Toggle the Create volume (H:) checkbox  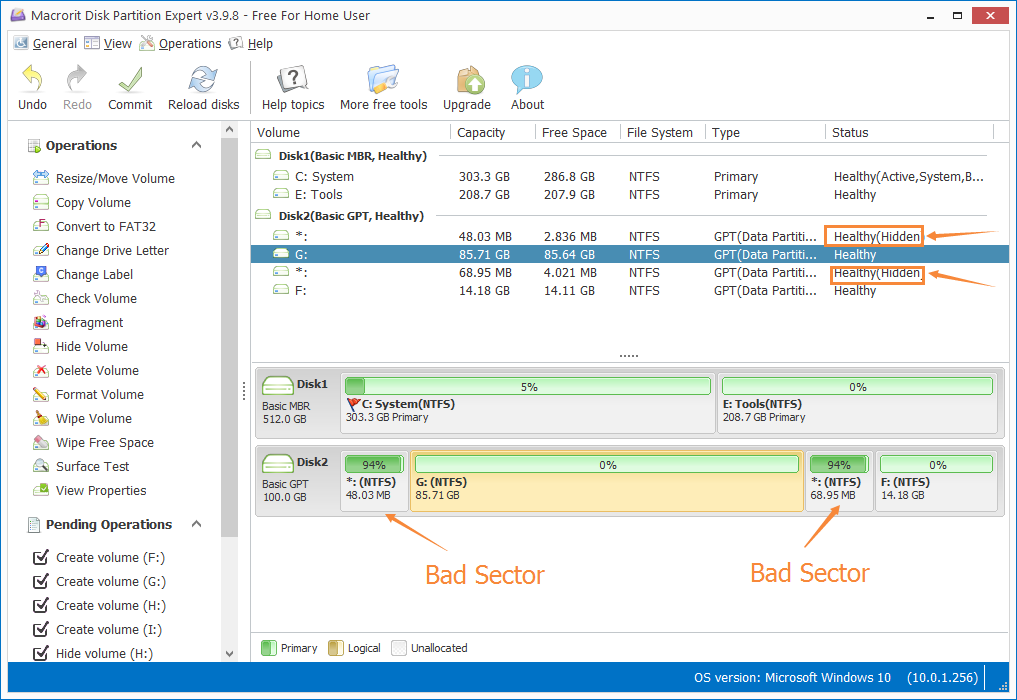point(41,605)
